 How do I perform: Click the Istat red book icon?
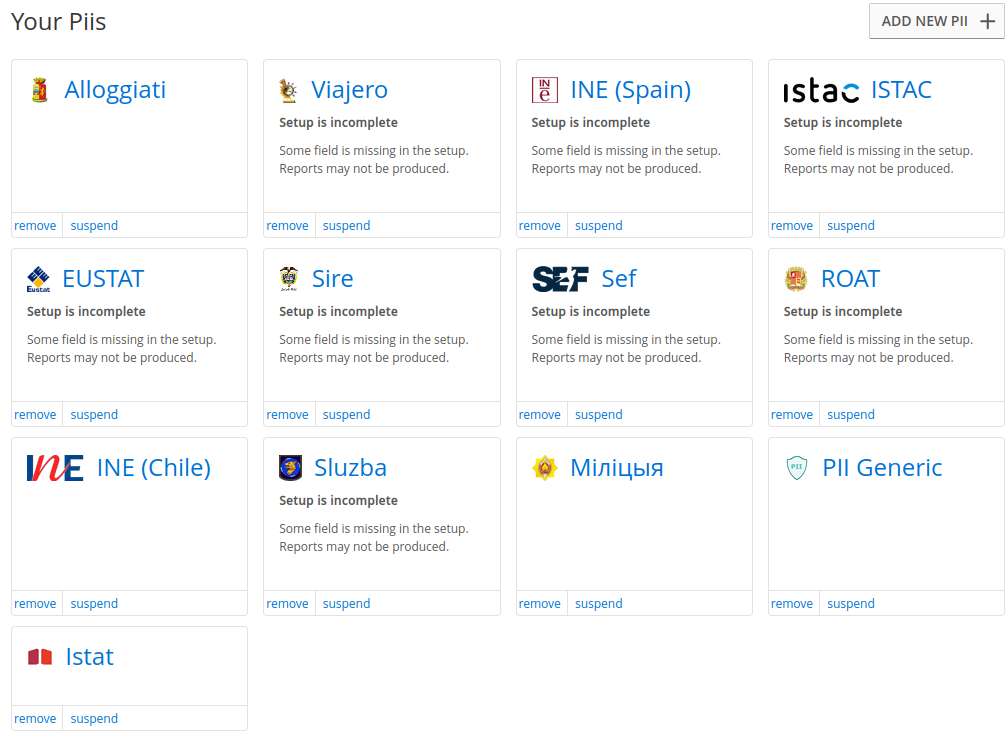click(x=40, y=657)
